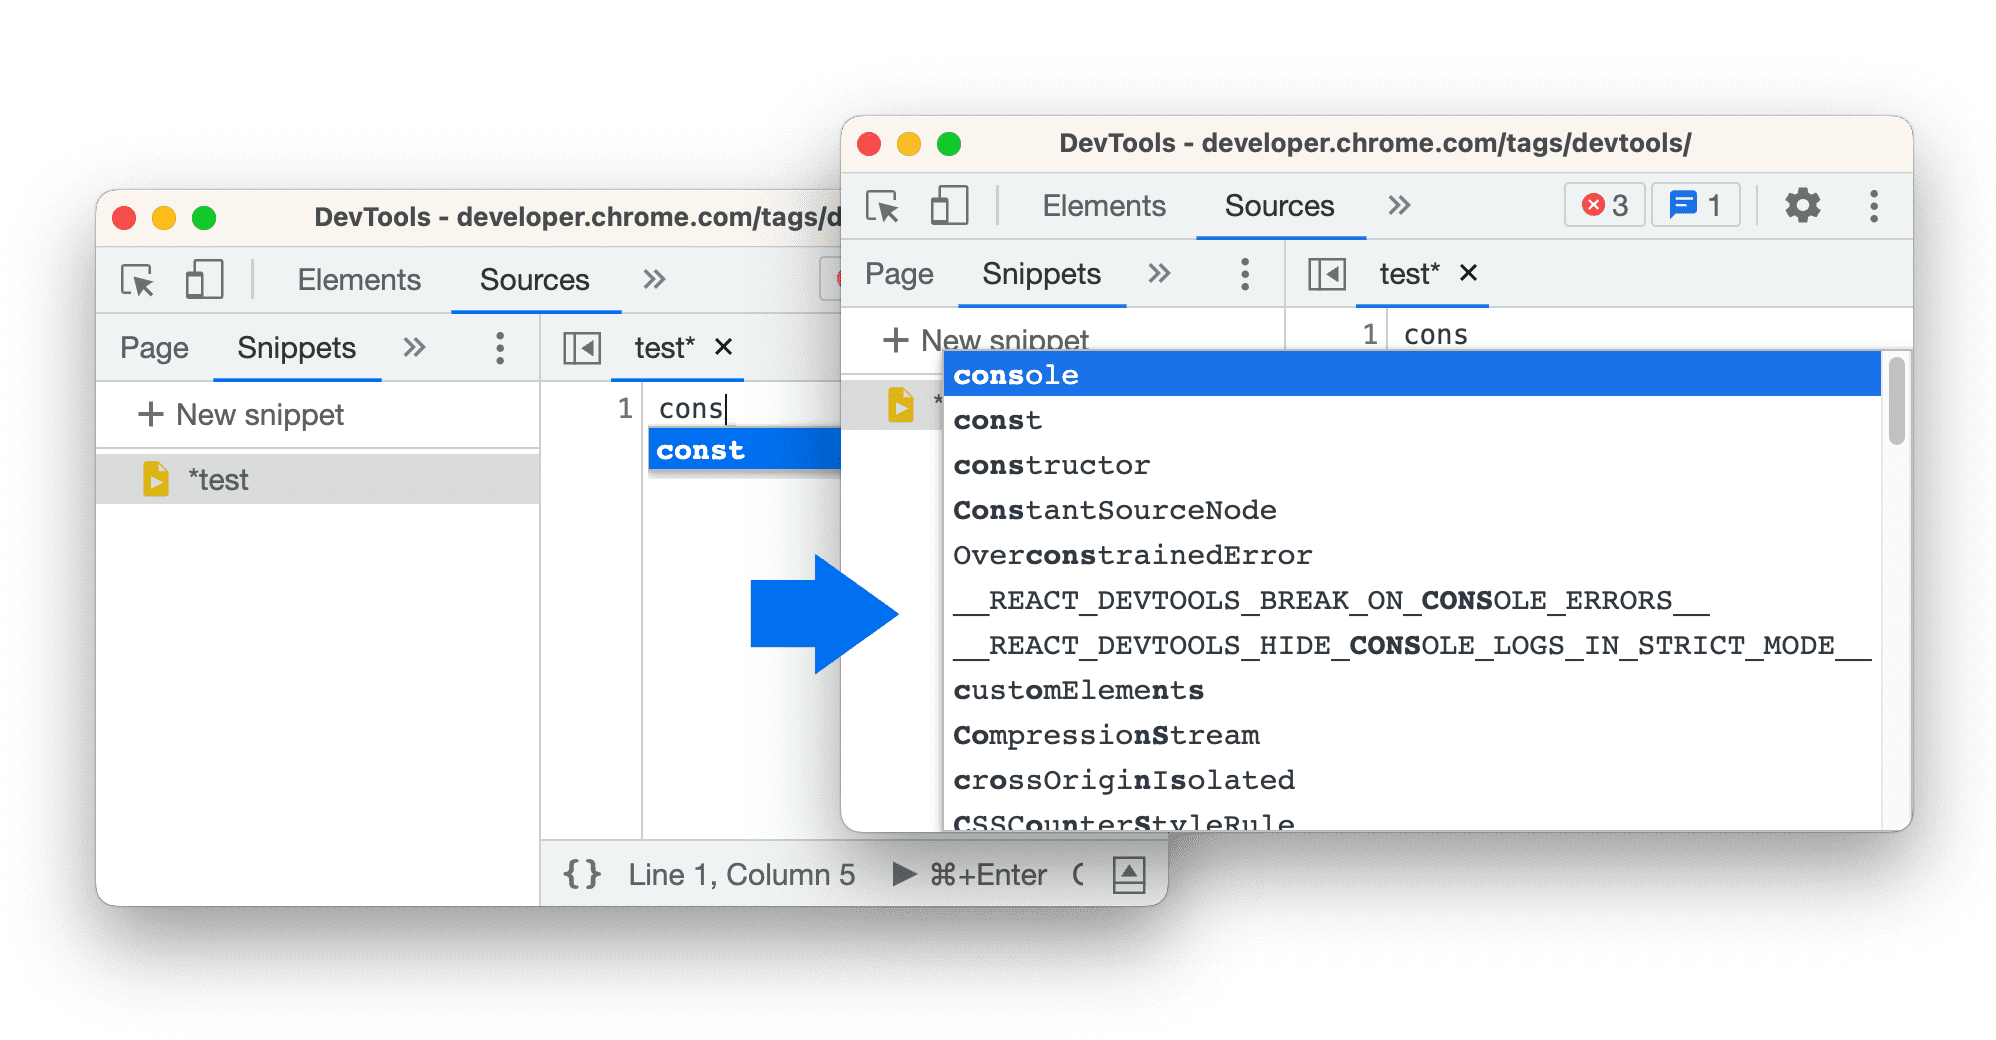1996x1040 pixels.
Task: Open the navigator vertical three-dot options menu
Action: [x=1244, y=273]
